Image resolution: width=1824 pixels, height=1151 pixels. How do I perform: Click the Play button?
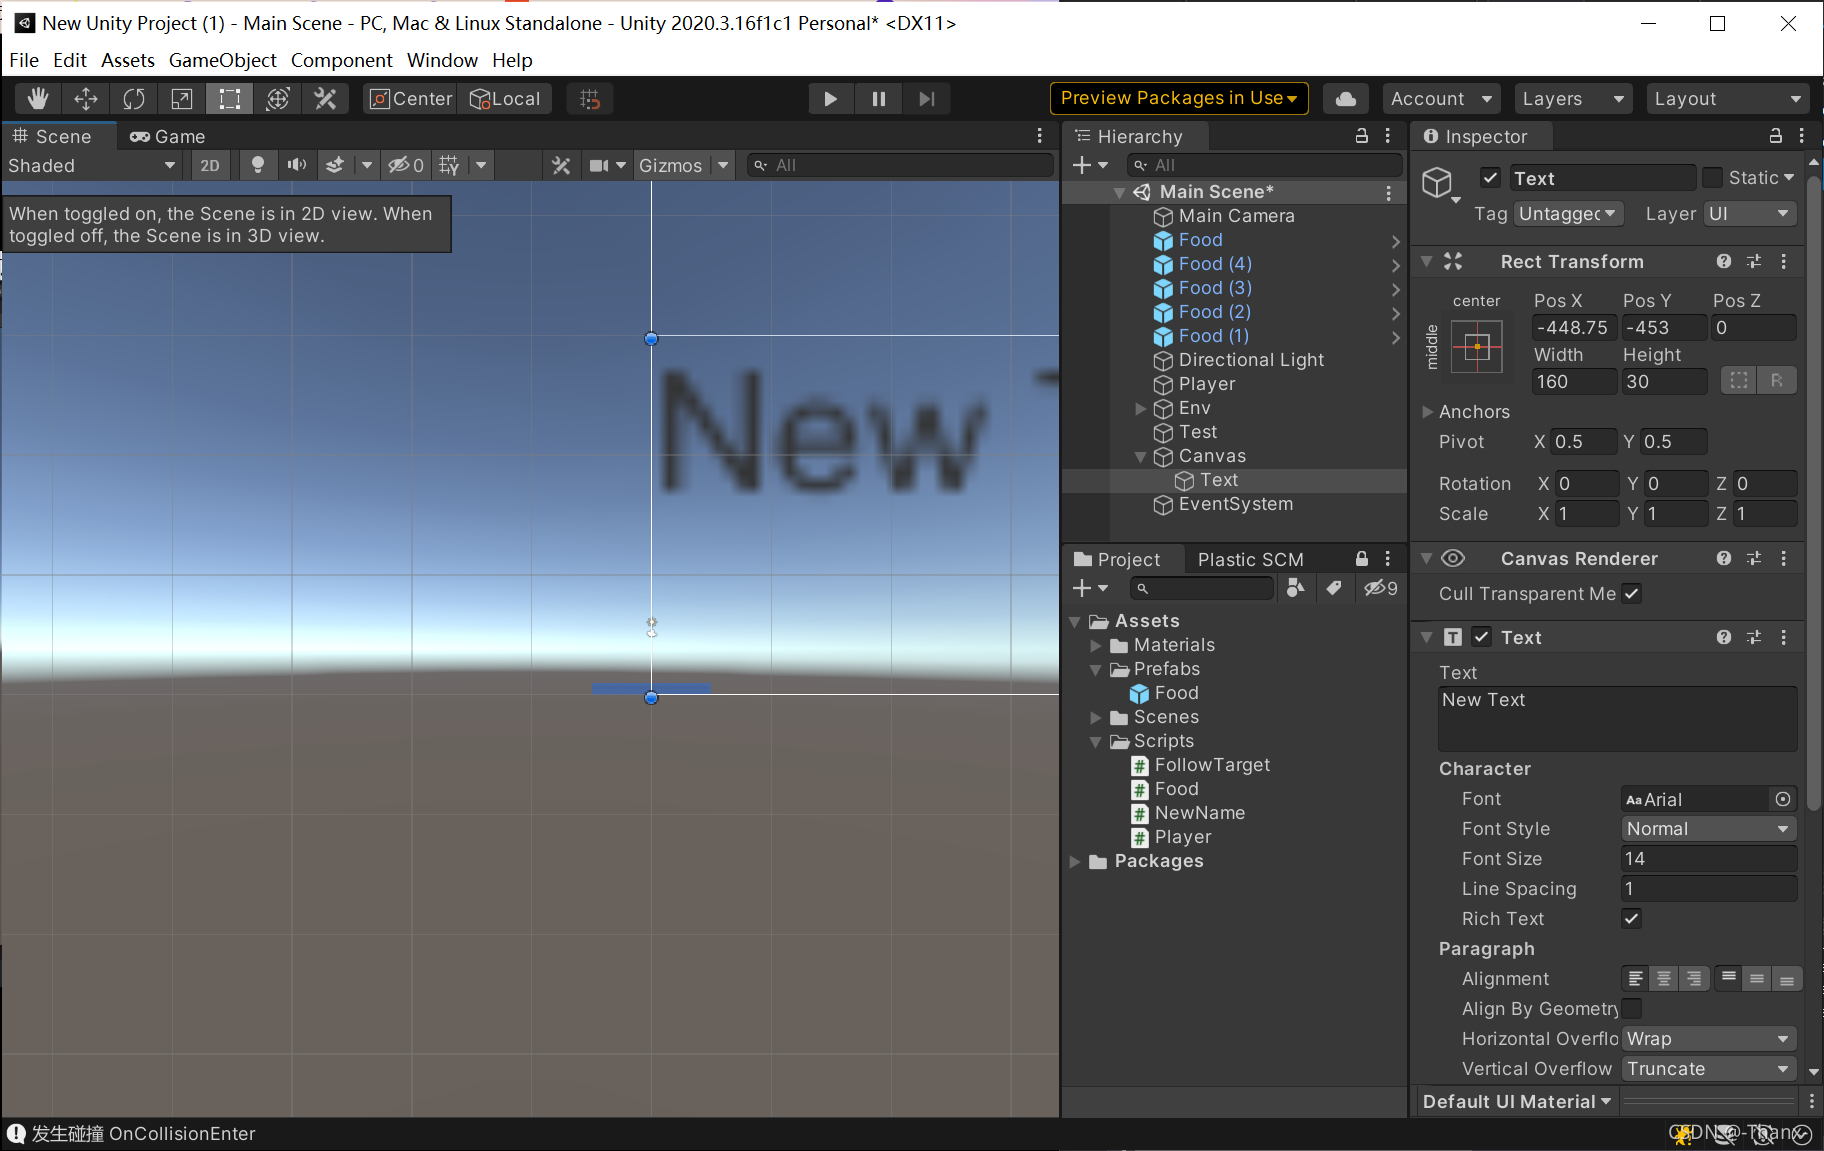point(830,99)
